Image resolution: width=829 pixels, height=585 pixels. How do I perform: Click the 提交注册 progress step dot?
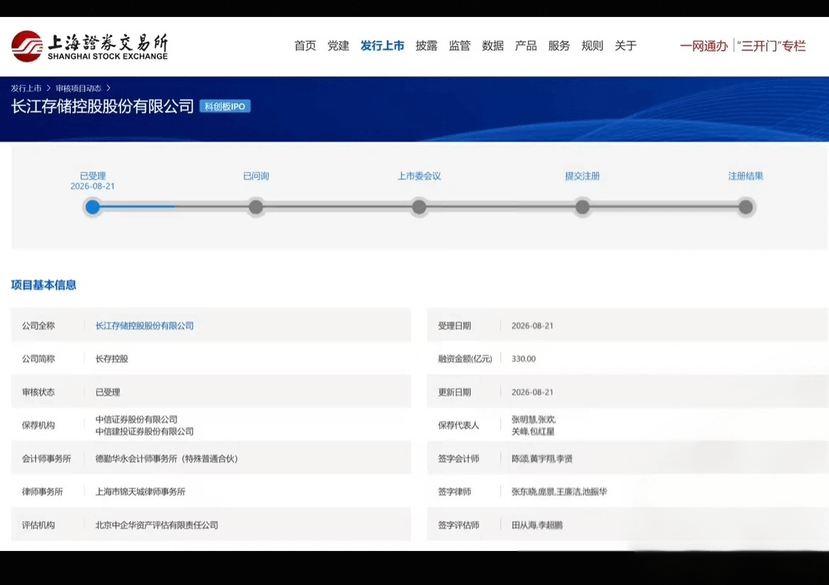coord(583,207)
